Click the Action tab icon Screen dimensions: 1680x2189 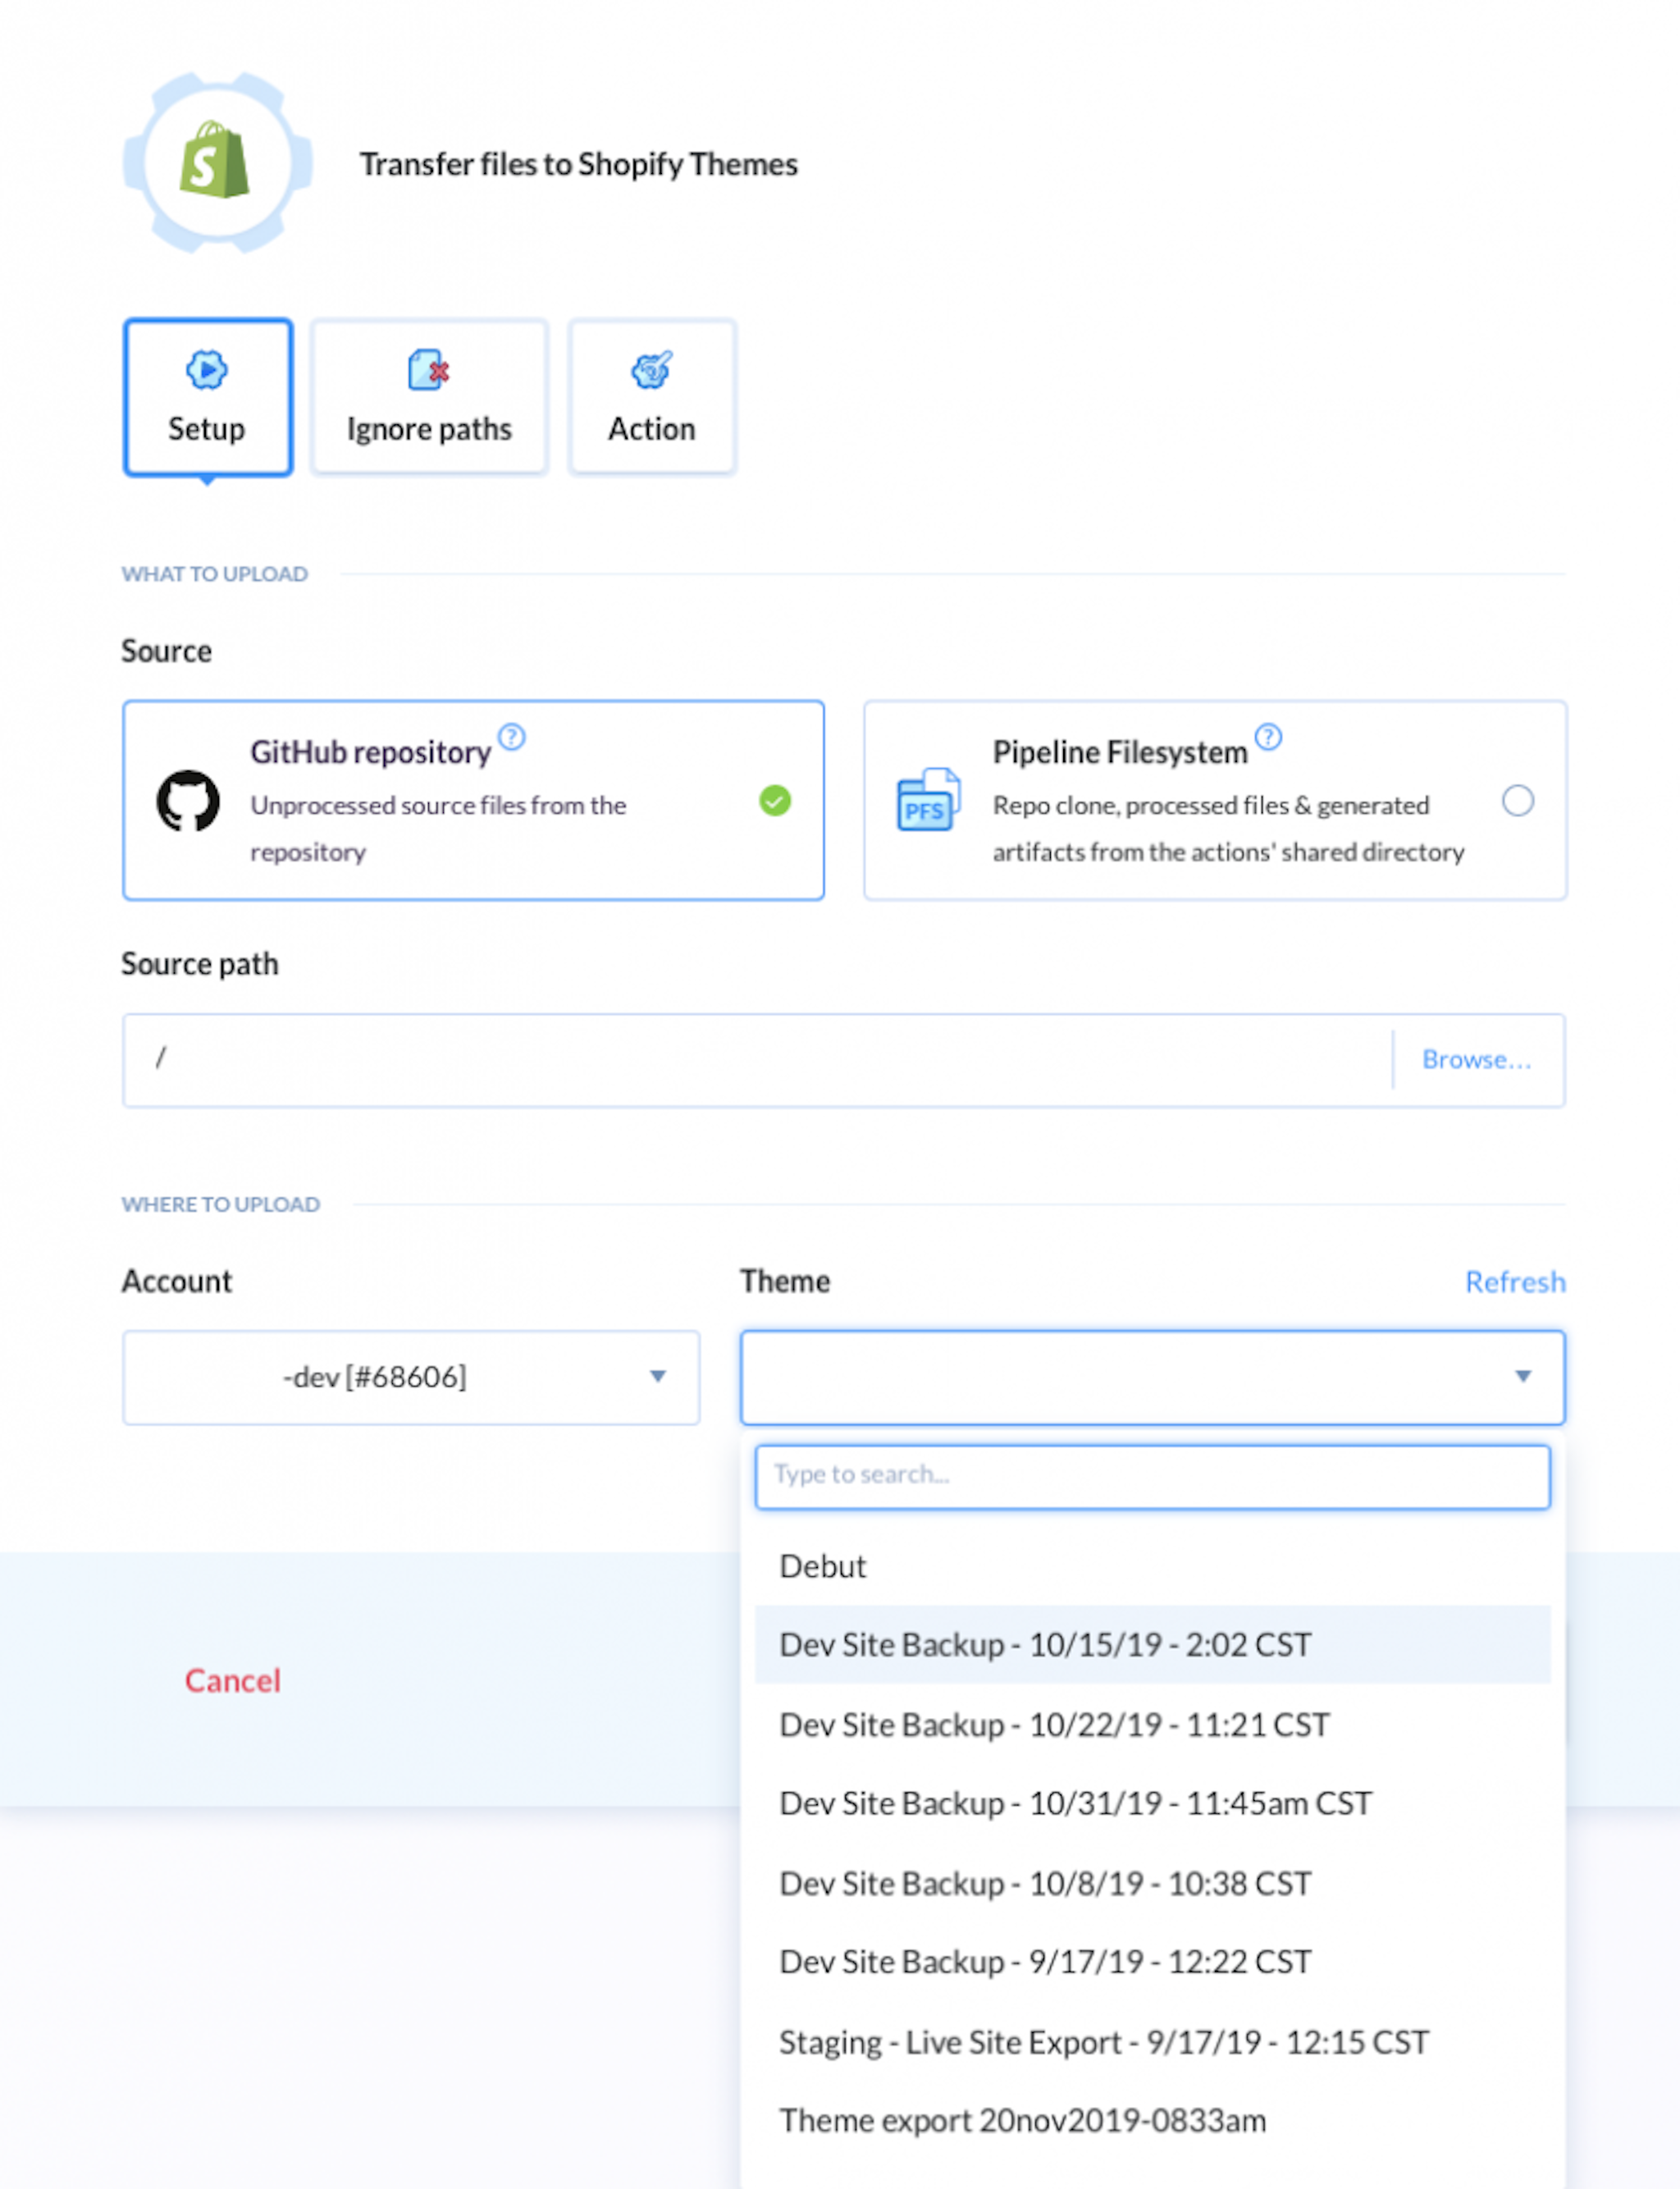tap(652, 370)
